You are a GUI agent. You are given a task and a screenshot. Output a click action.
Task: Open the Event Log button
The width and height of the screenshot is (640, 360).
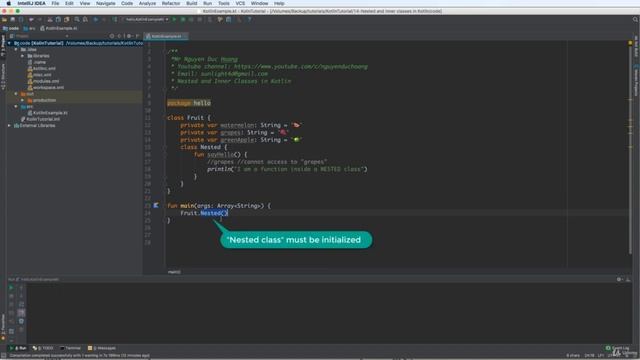coord(618,348)
